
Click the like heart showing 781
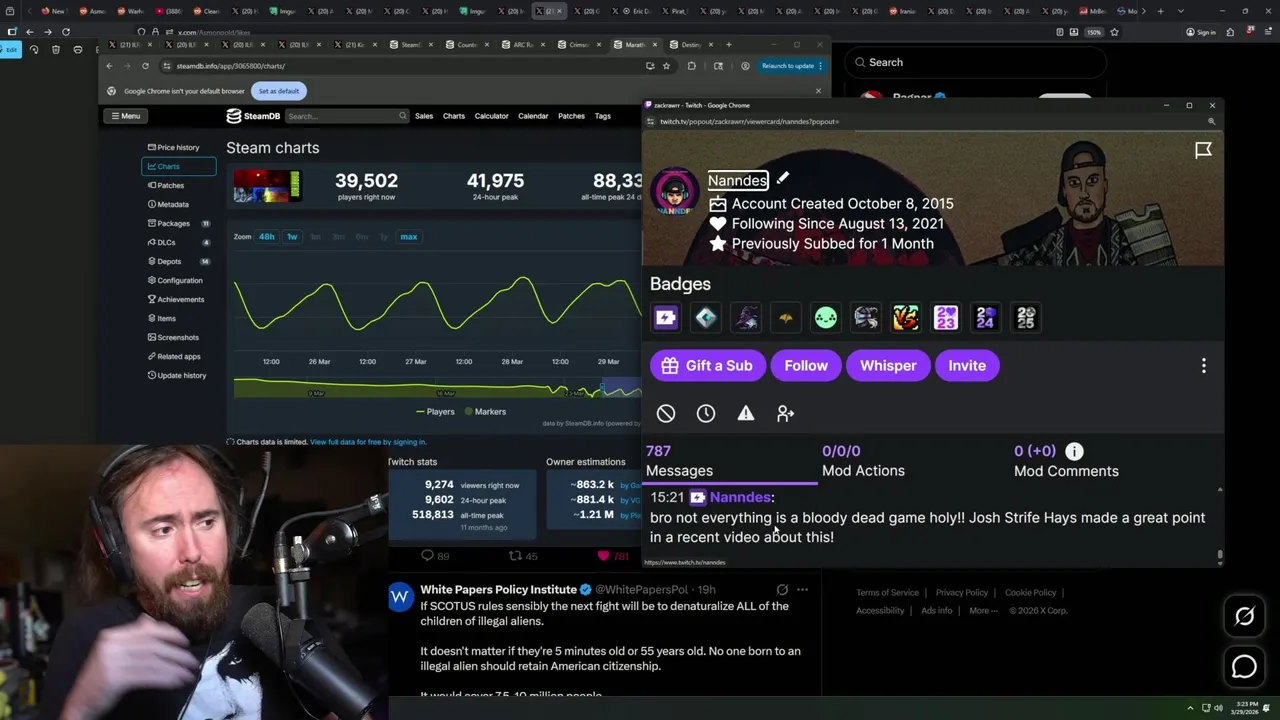[x=603, y=556]
